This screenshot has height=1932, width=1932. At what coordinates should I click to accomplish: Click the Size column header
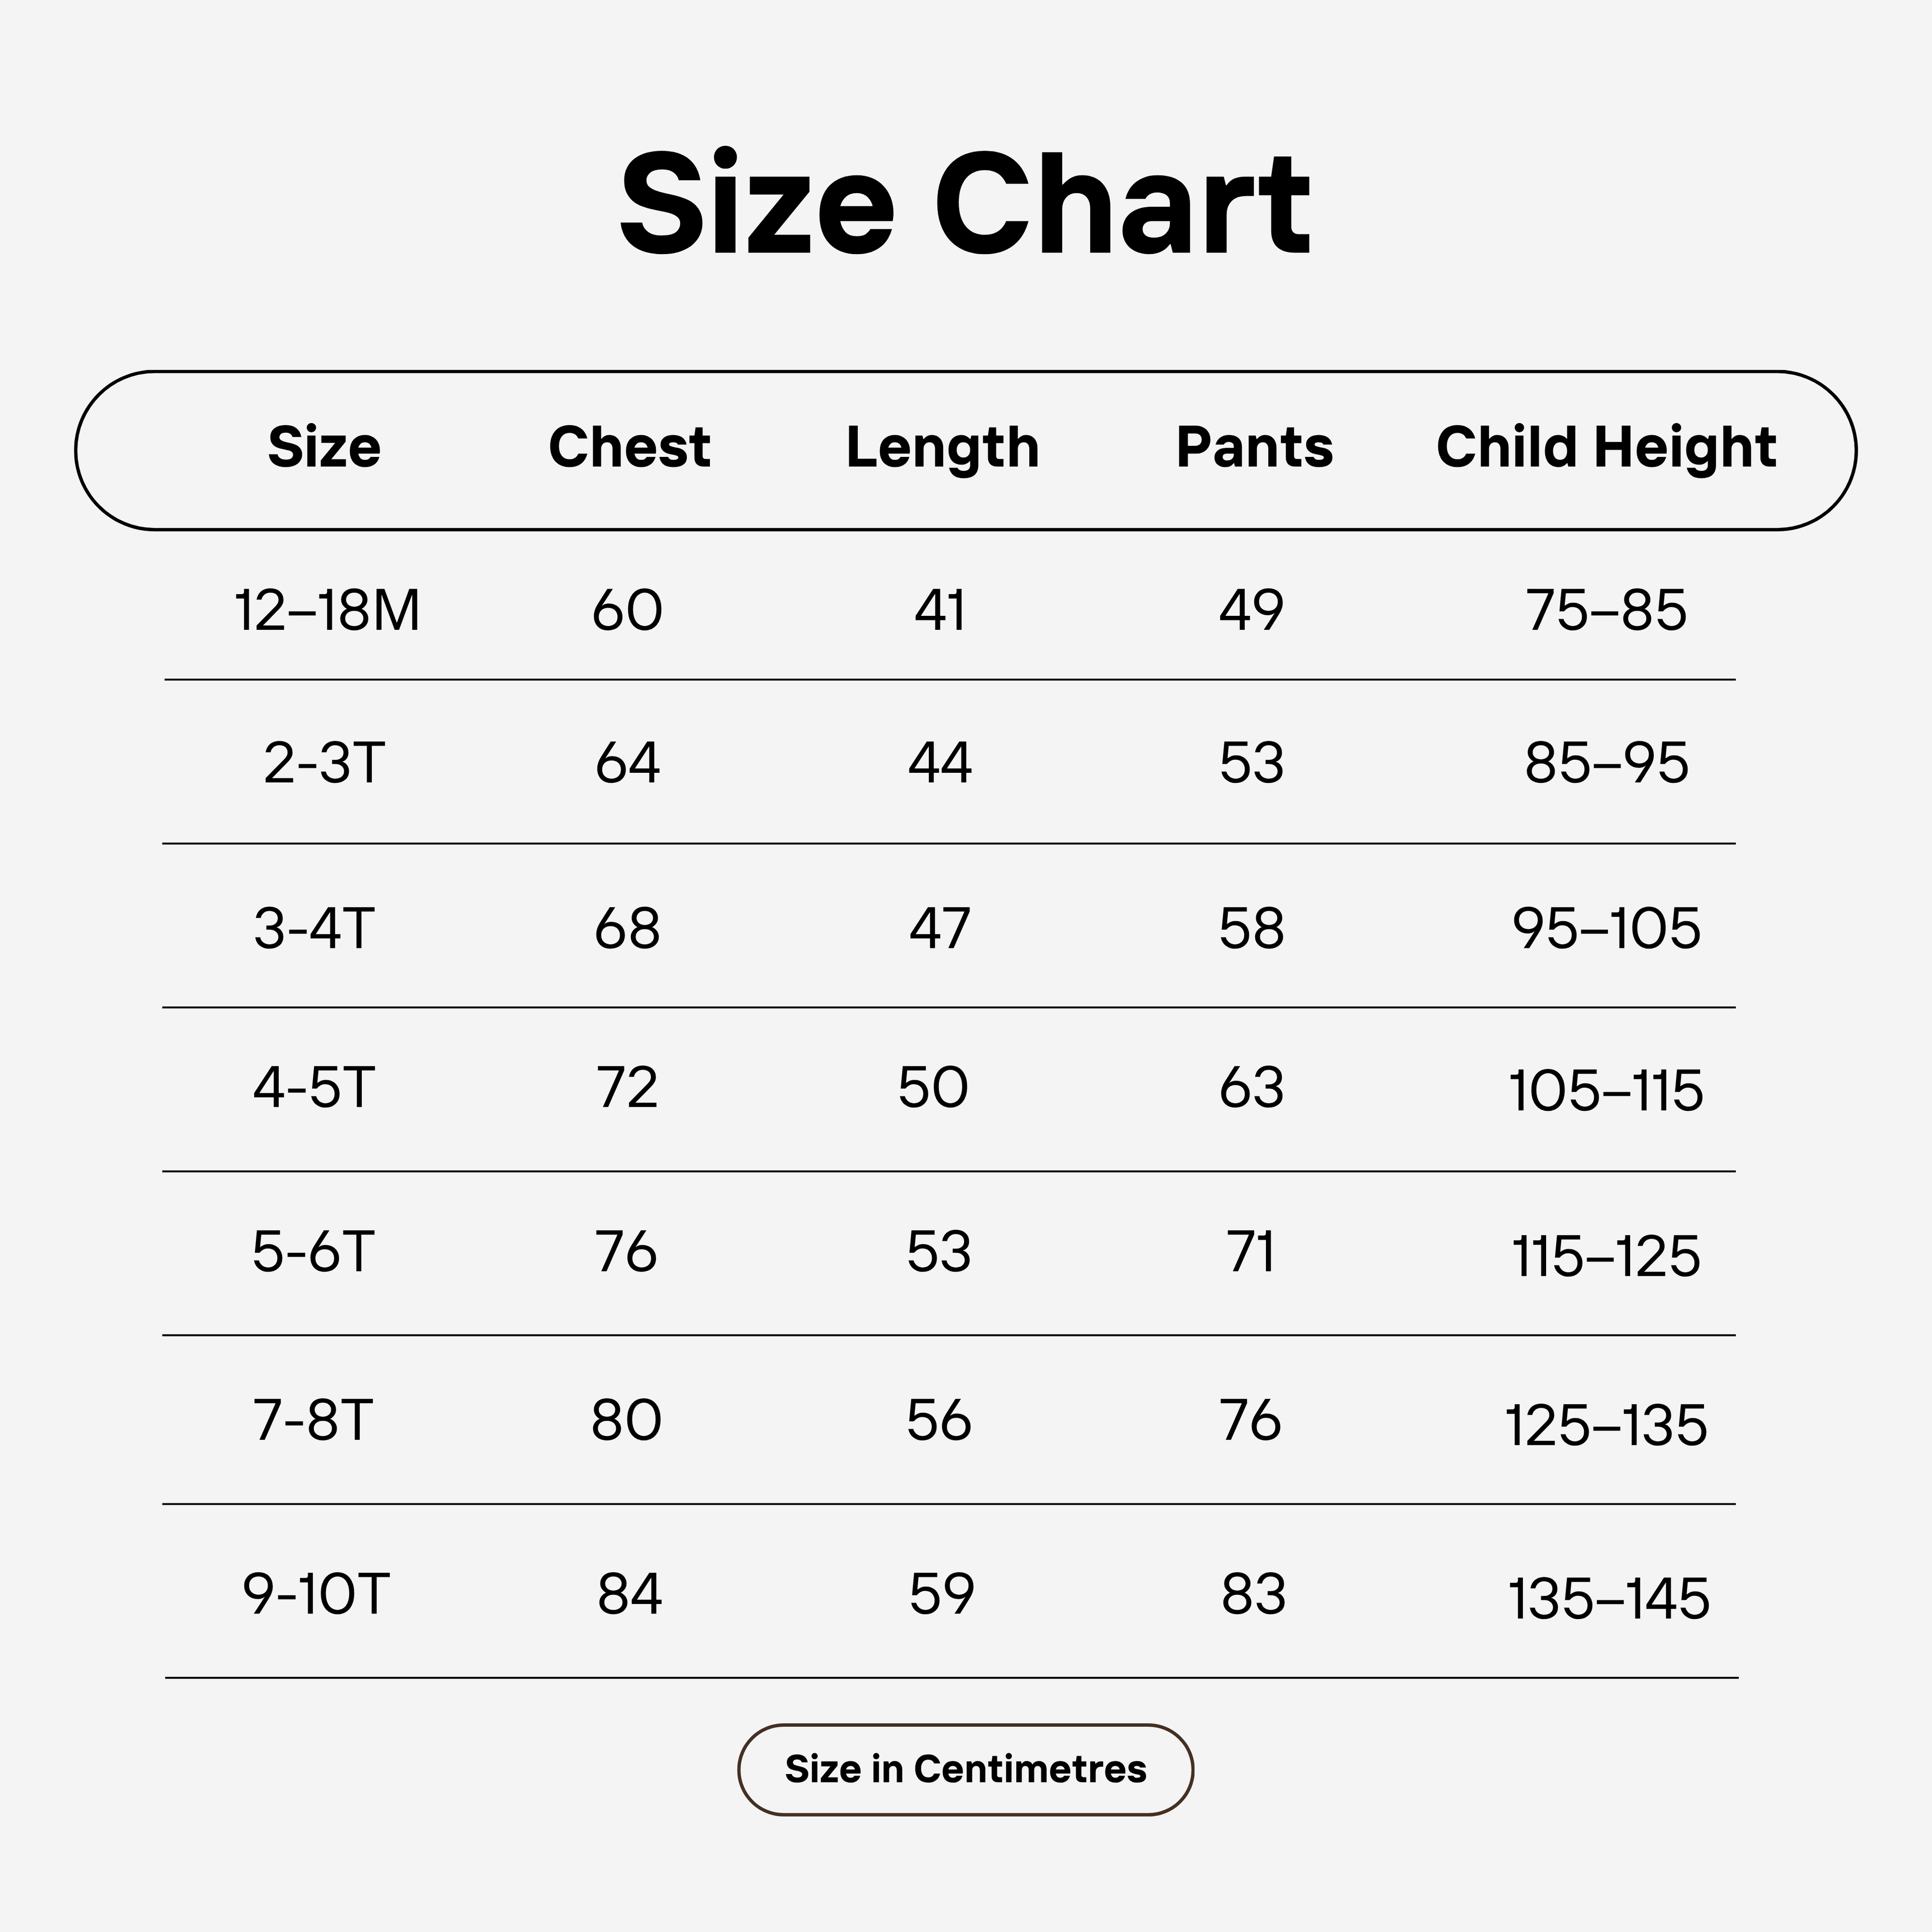[x=324, y=447]
